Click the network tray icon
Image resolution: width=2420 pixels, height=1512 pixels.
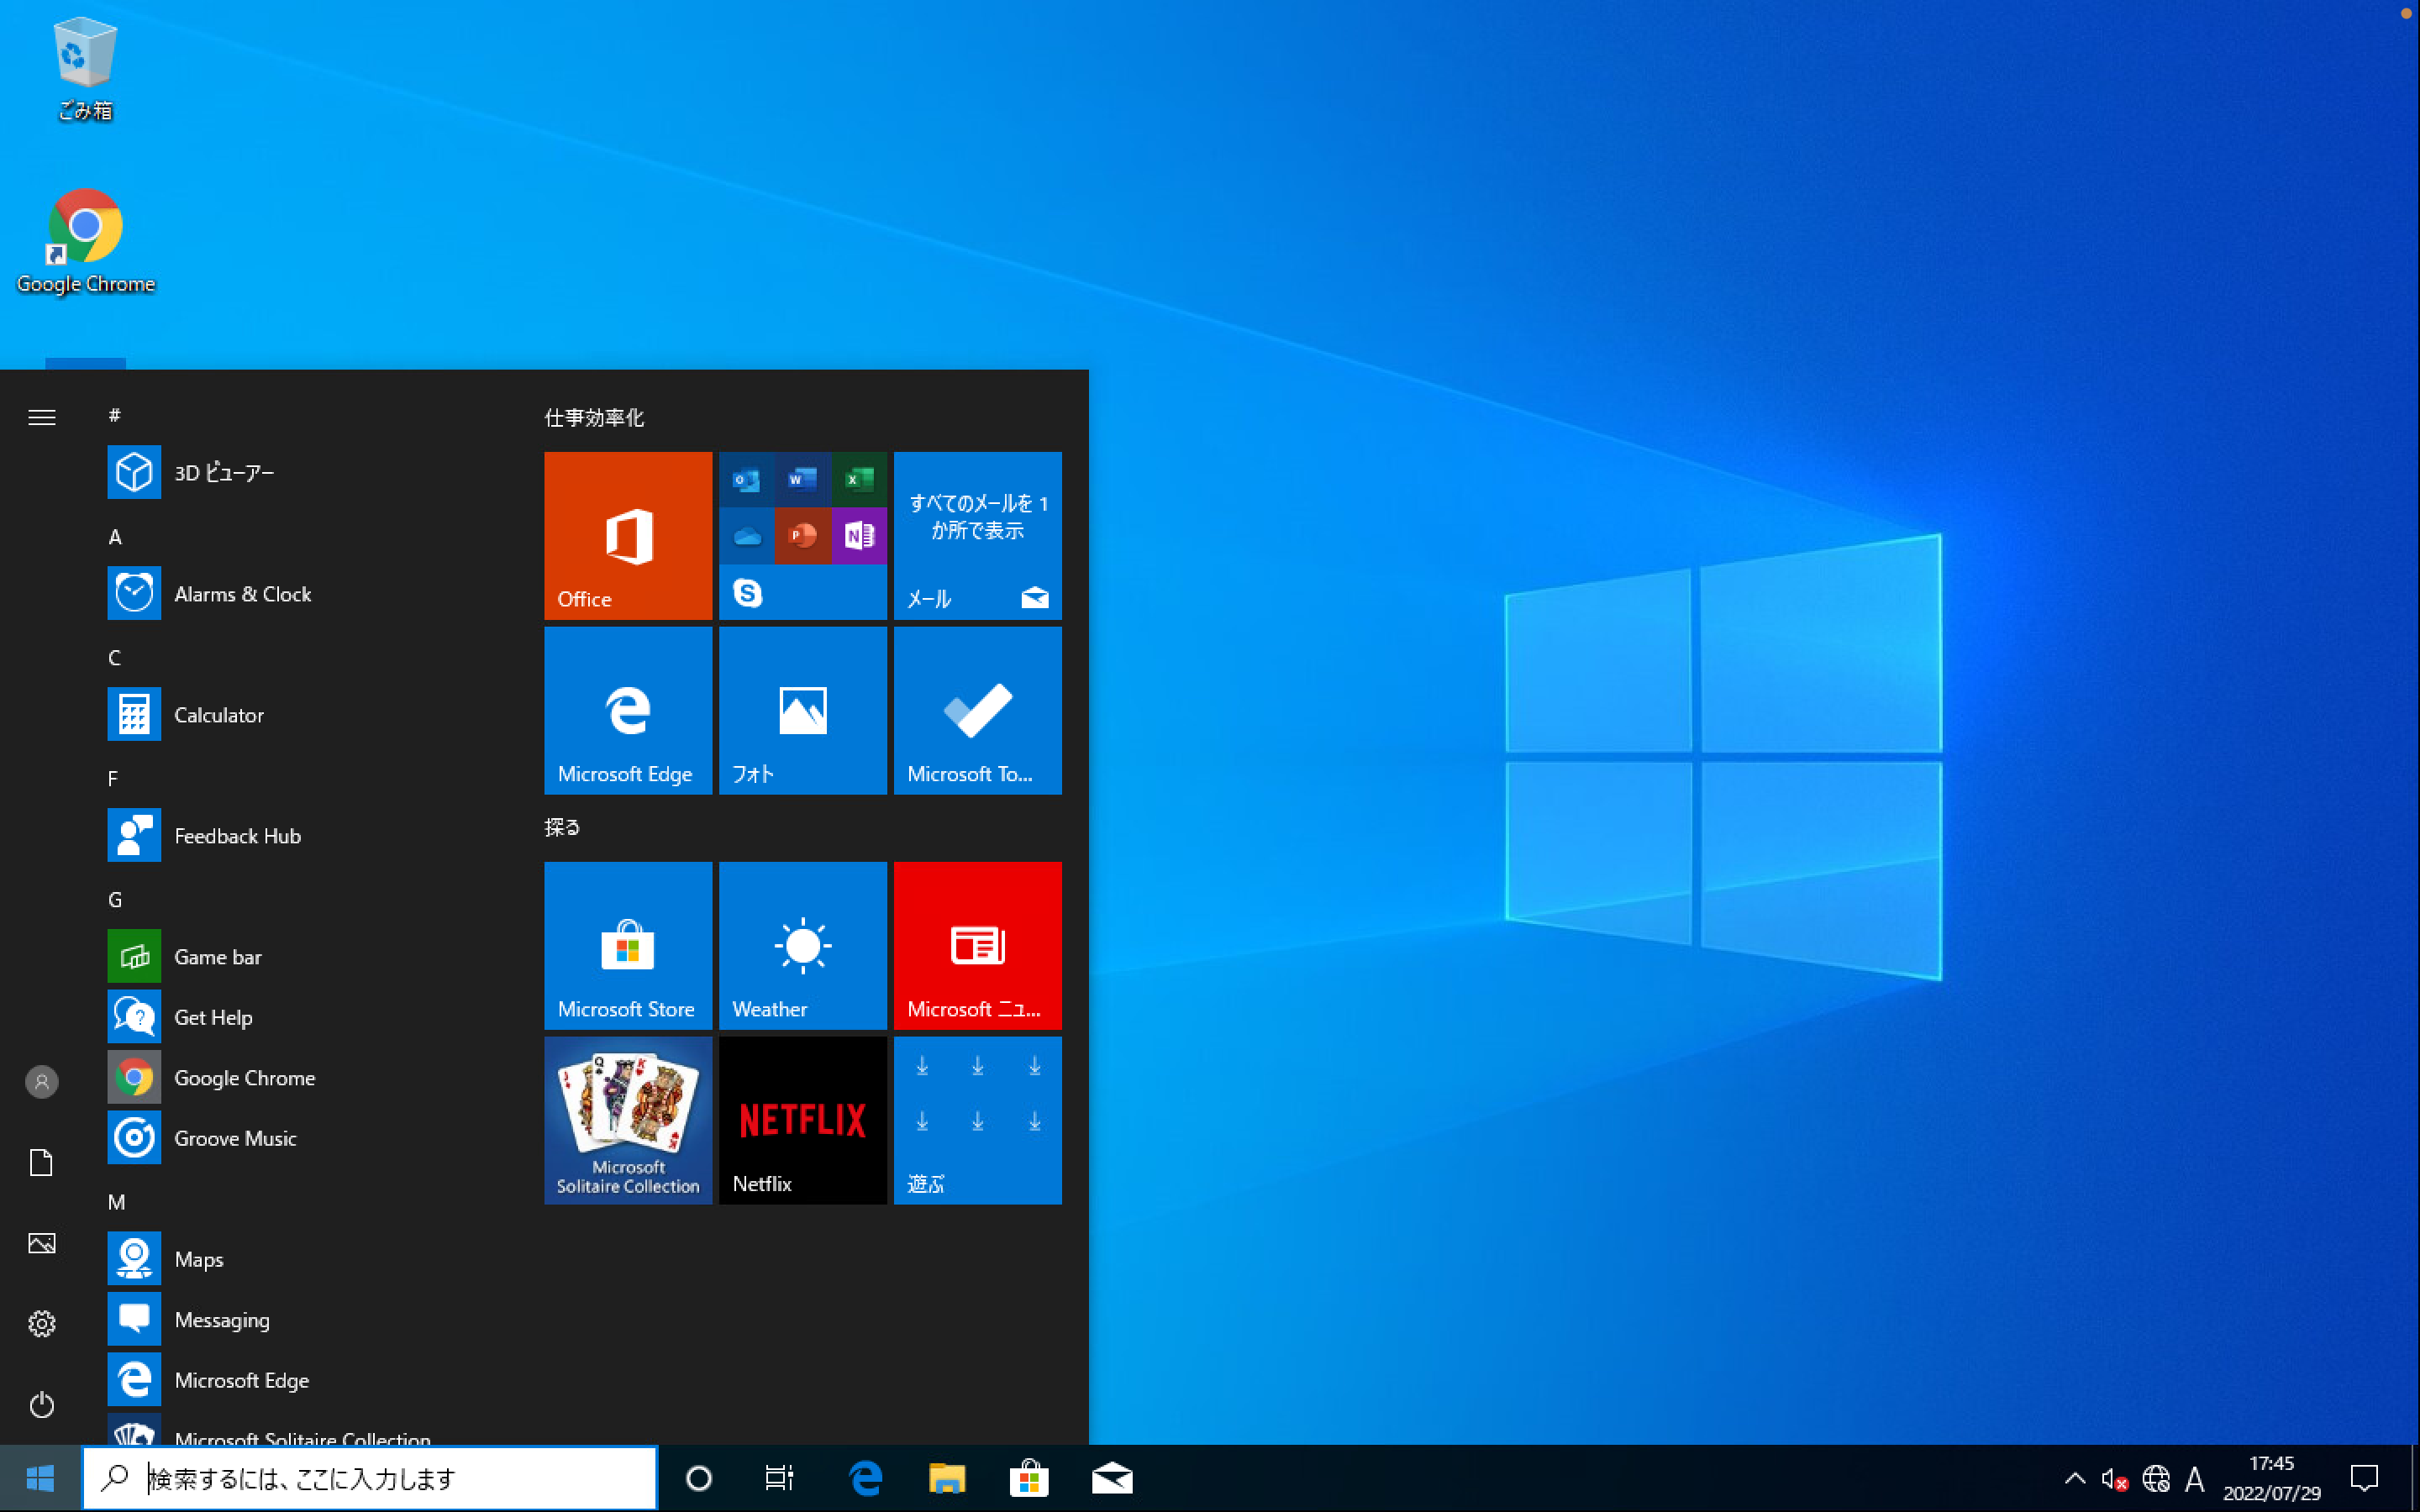pos(2155,1478)
